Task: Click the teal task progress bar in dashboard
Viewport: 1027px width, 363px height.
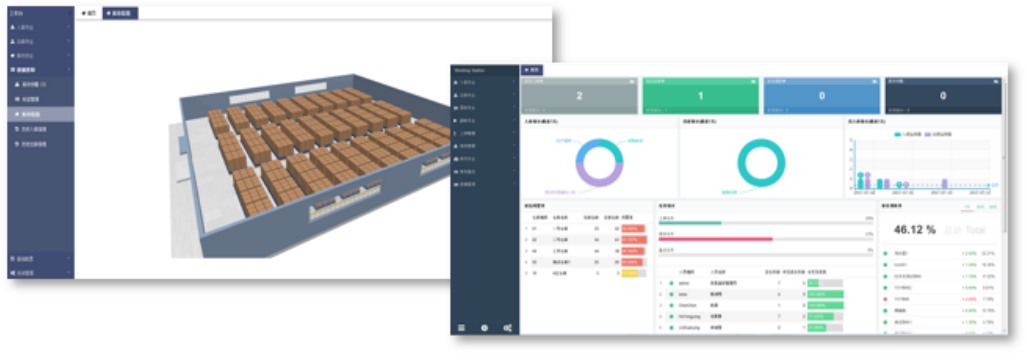Action: [x=690, y=223]
